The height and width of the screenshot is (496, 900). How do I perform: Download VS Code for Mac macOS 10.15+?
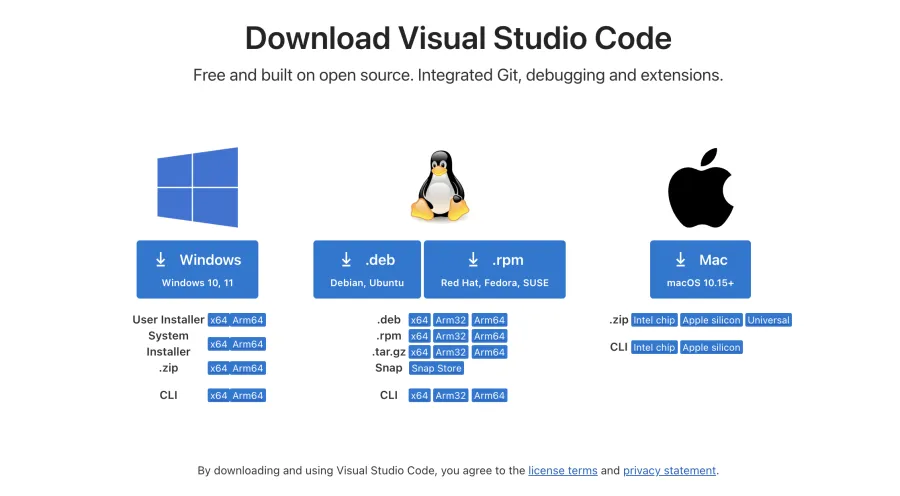coord(700,269)
